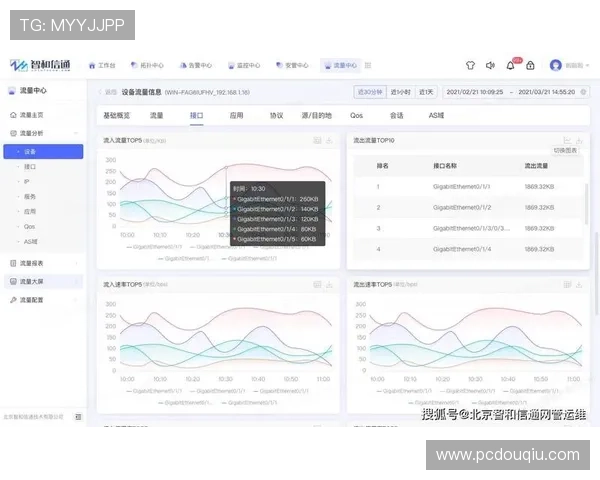Expand the 流量配置 sidebar group
This screenshot has height=480, width=600.
tap(76, 300)
